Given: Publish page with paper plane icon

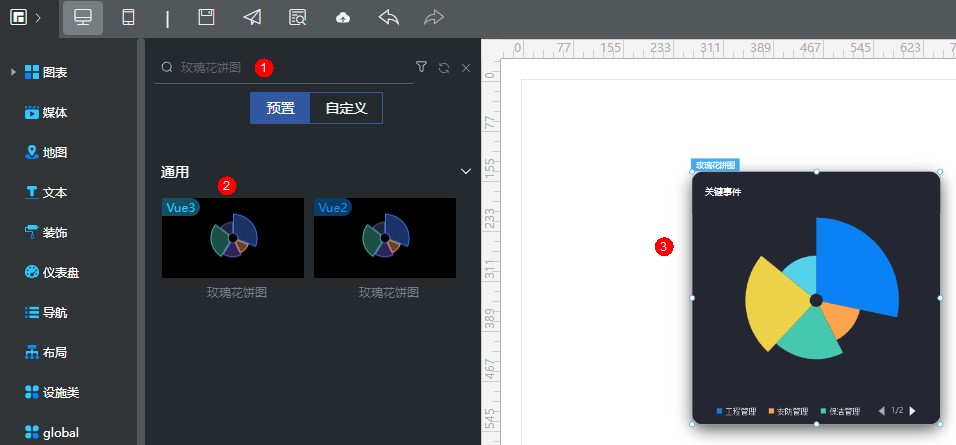Looking at the screenshot, I should (252, 18).
